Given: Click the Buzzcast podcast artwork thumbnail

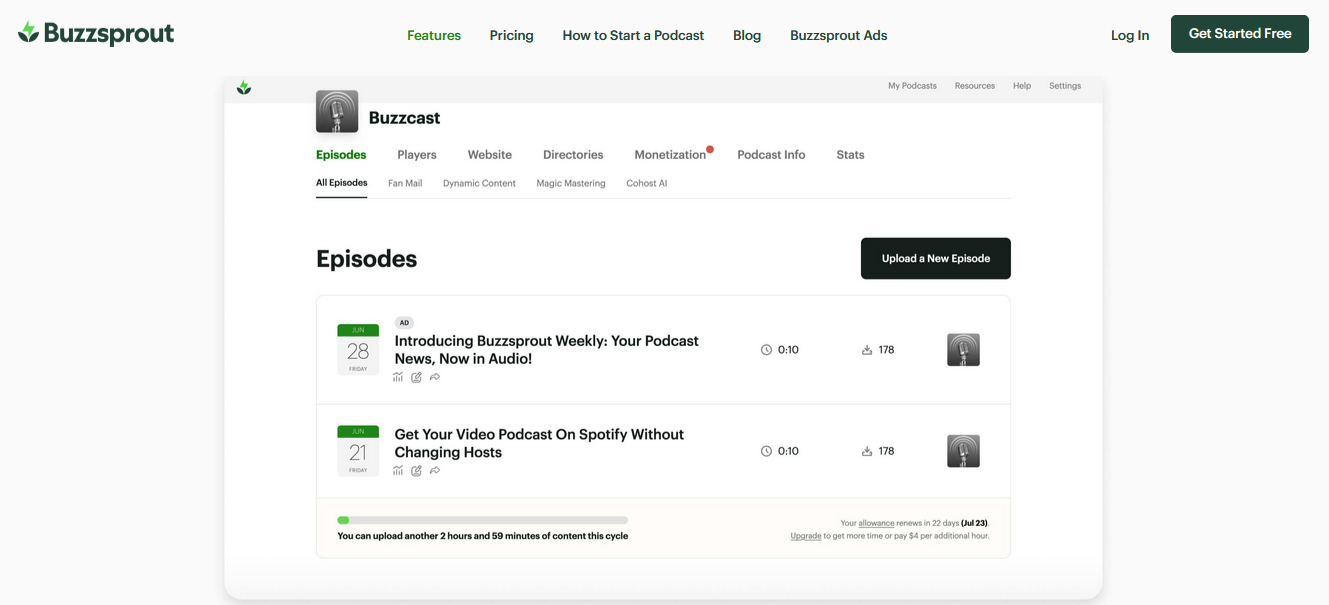Looking at the screenshot, I should tap(337, 112).
